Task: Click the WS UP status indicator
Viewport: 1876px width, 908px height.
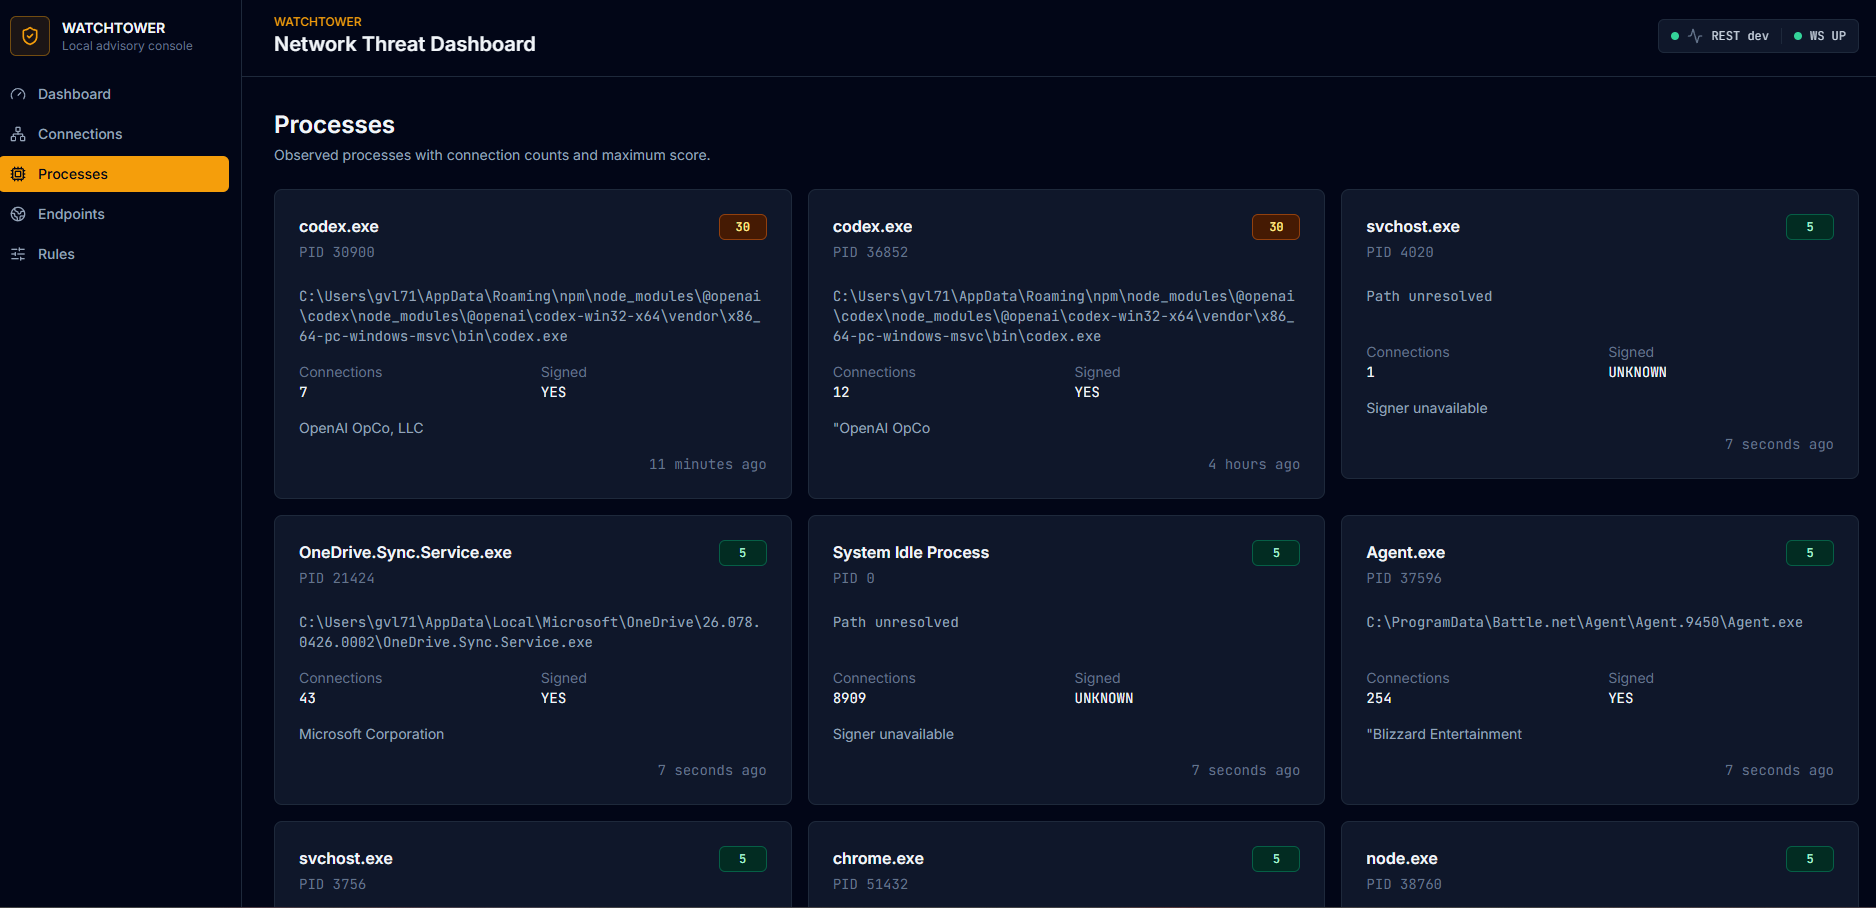Action: 1820,36
